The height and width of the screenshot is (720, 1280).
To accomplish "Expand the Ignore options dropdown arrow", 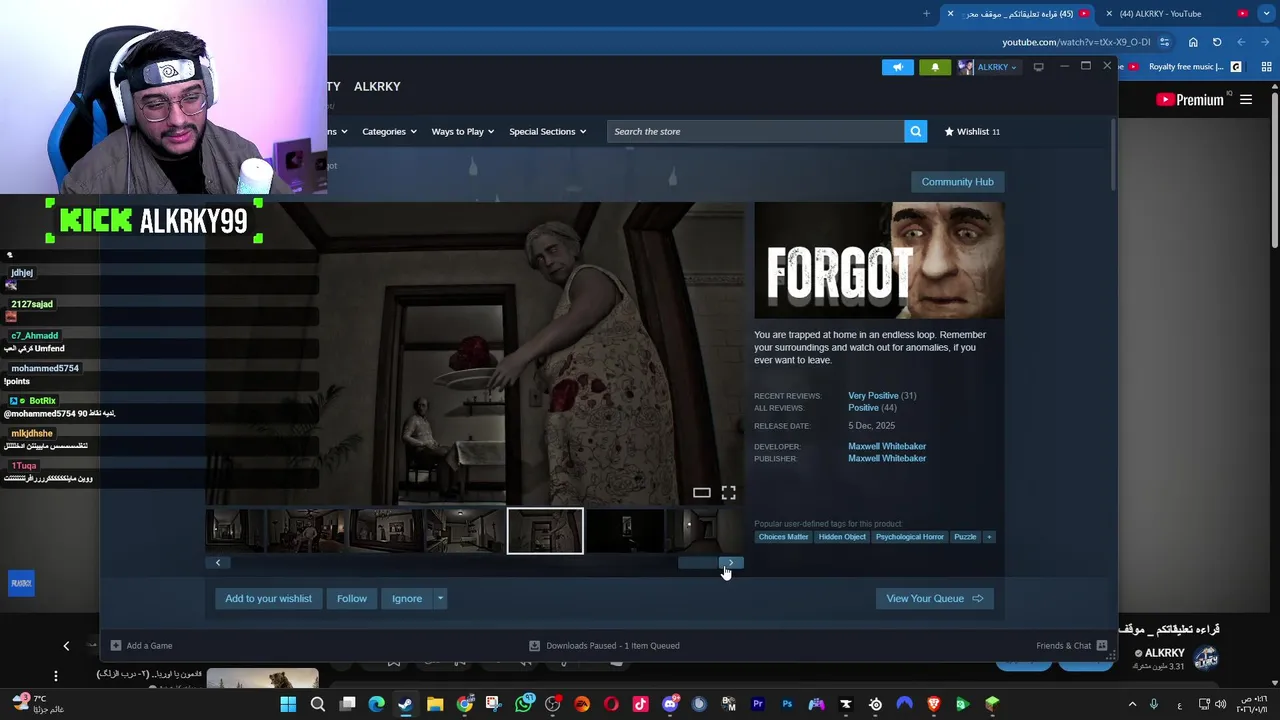I will pos(440,598).
